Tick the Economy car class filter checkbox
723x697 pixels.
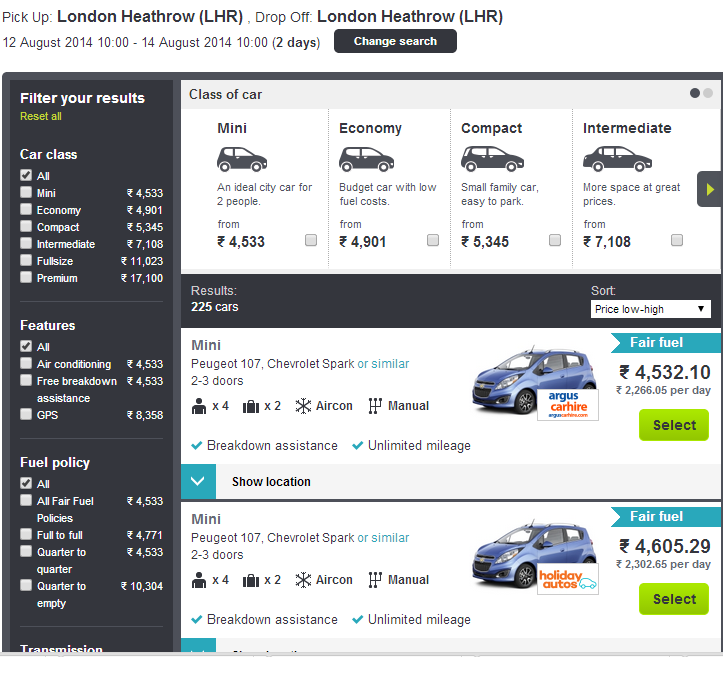click(26, 210)
